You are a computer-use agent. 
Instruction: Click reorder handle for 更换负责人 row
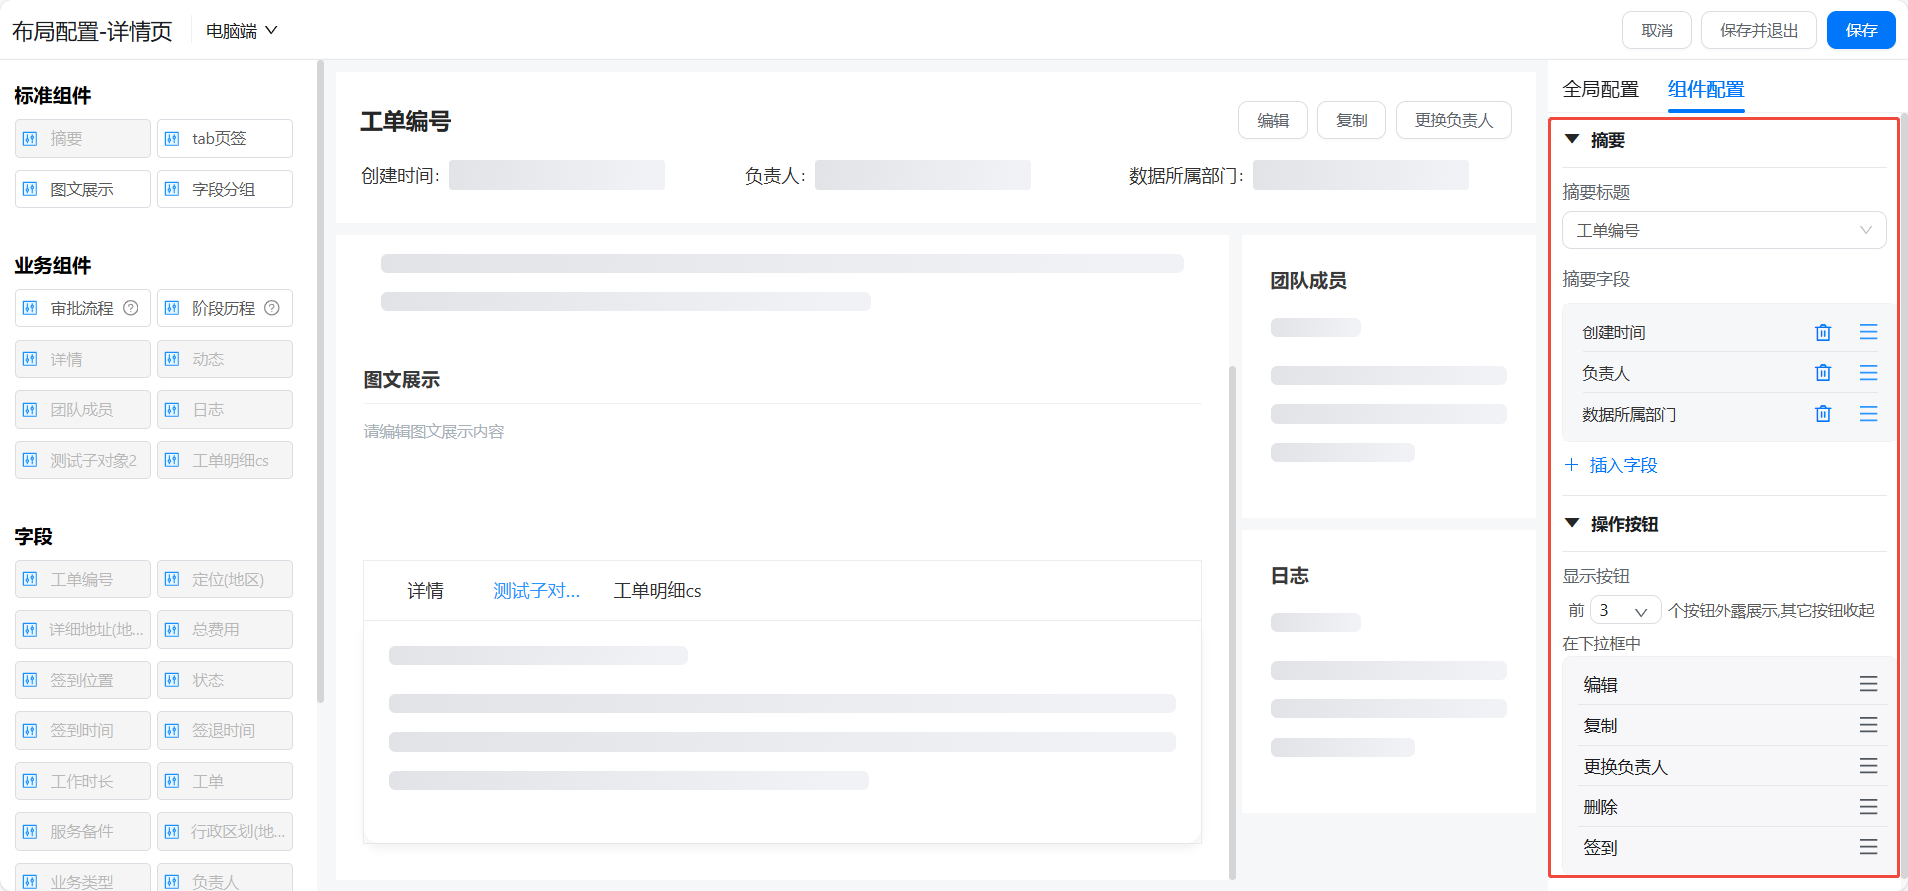[1868, 766]
